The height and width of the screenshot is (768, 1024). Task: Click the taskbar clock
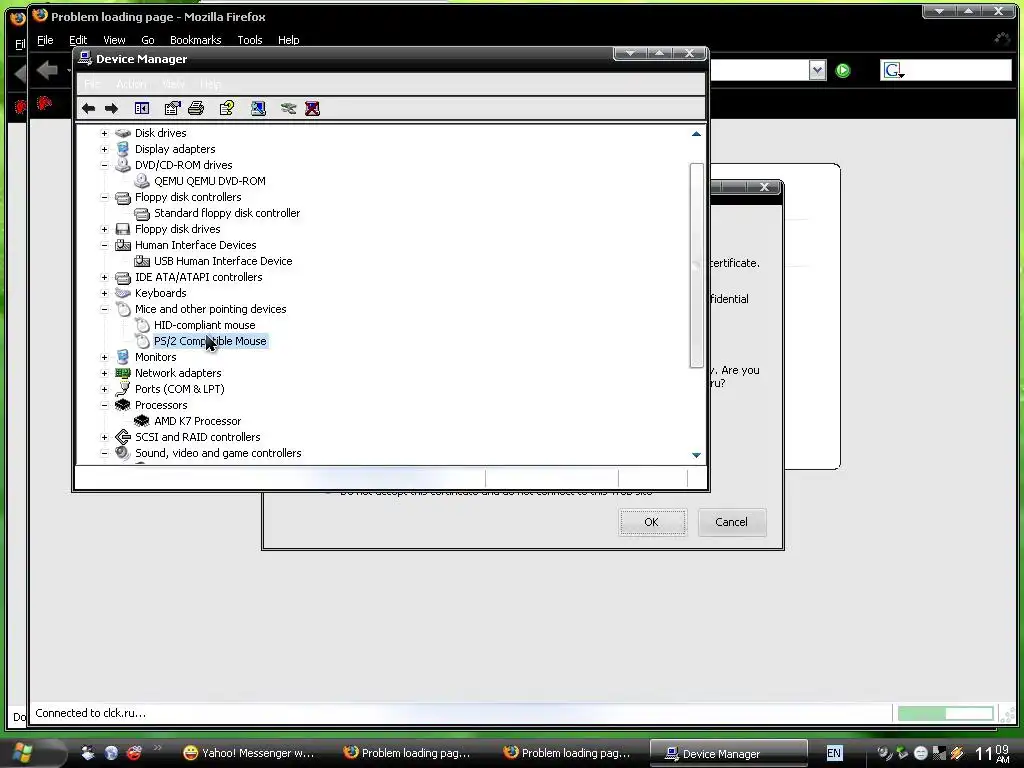[992, 753]
